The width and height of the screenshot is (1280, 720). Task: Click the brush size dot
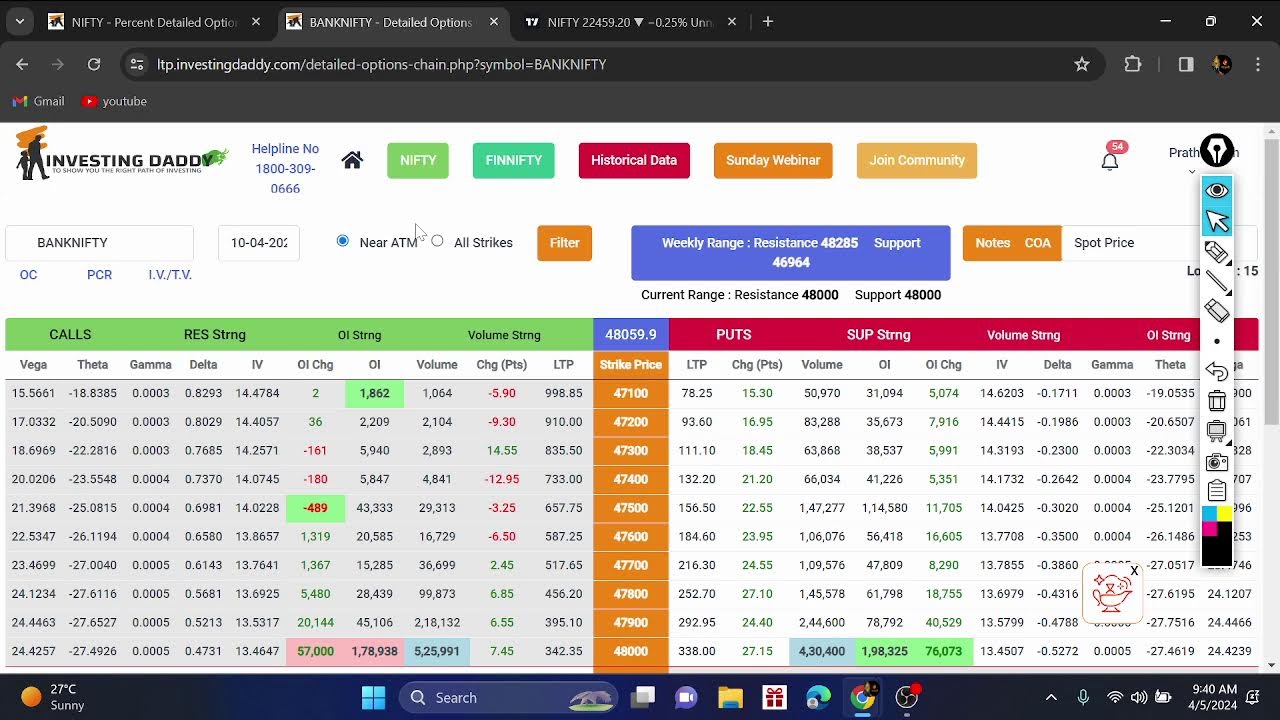[1217, 342]
